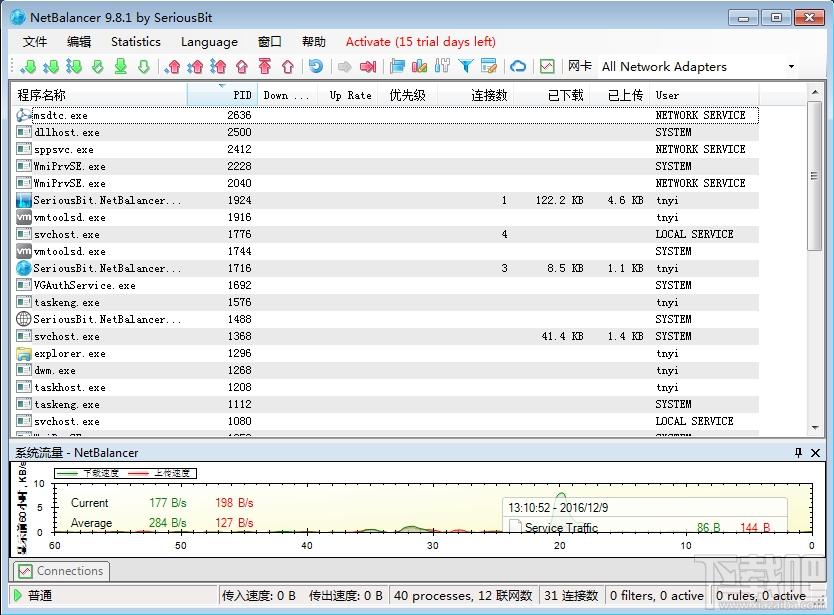Screen dimensions: 834x615
Task: Click the blue cloud sync icon
Action: coord(518,67)
